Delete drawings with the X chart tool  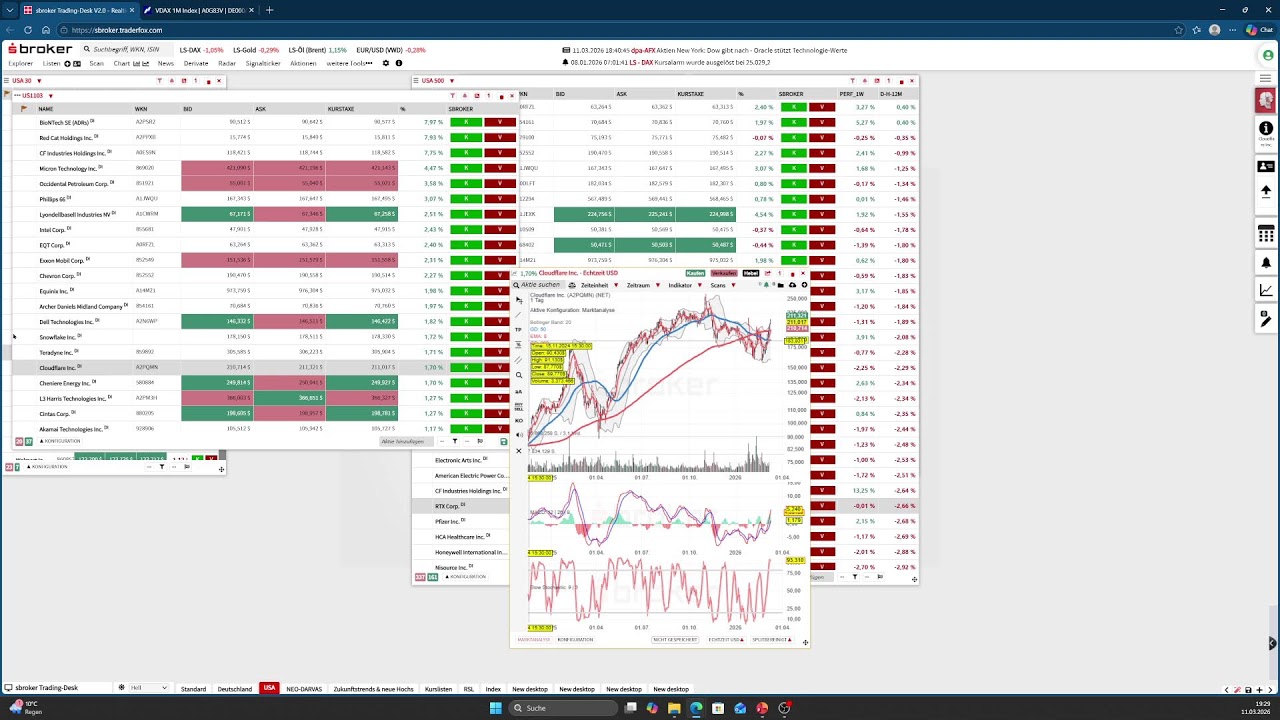[x=518, y=451]
